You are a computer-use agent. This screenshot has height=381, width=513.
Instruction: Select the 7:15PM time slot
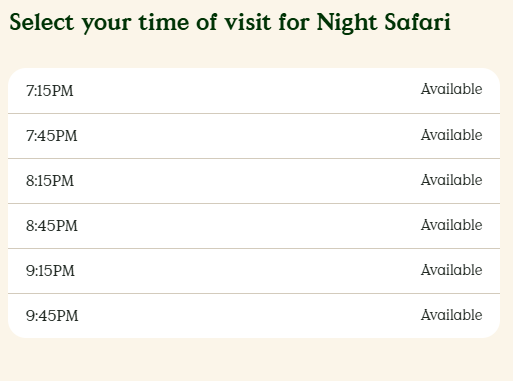[x=254, y=91]
